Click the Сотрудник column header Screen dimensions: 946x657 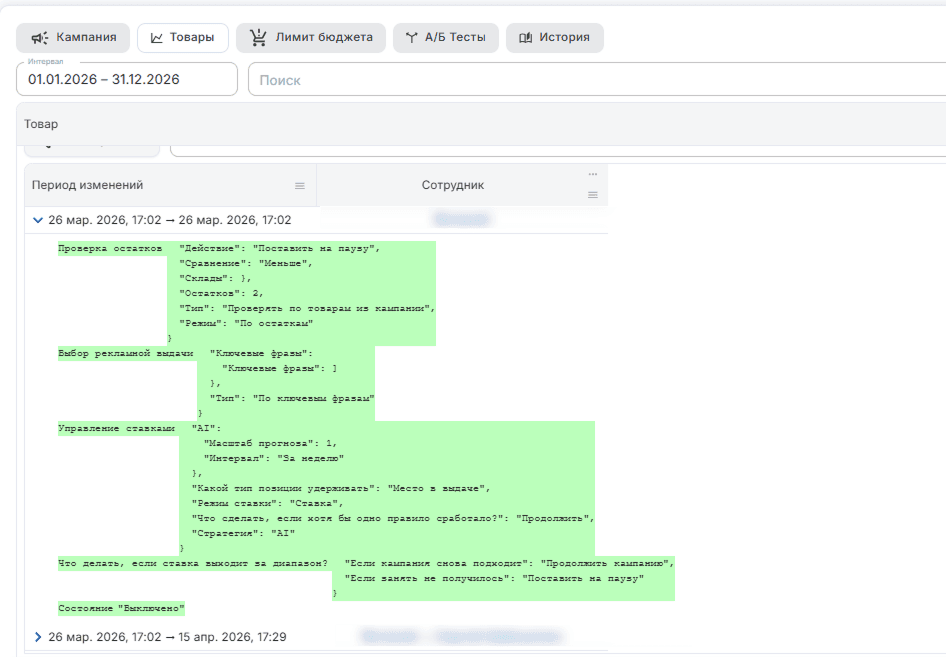[452, 185]
